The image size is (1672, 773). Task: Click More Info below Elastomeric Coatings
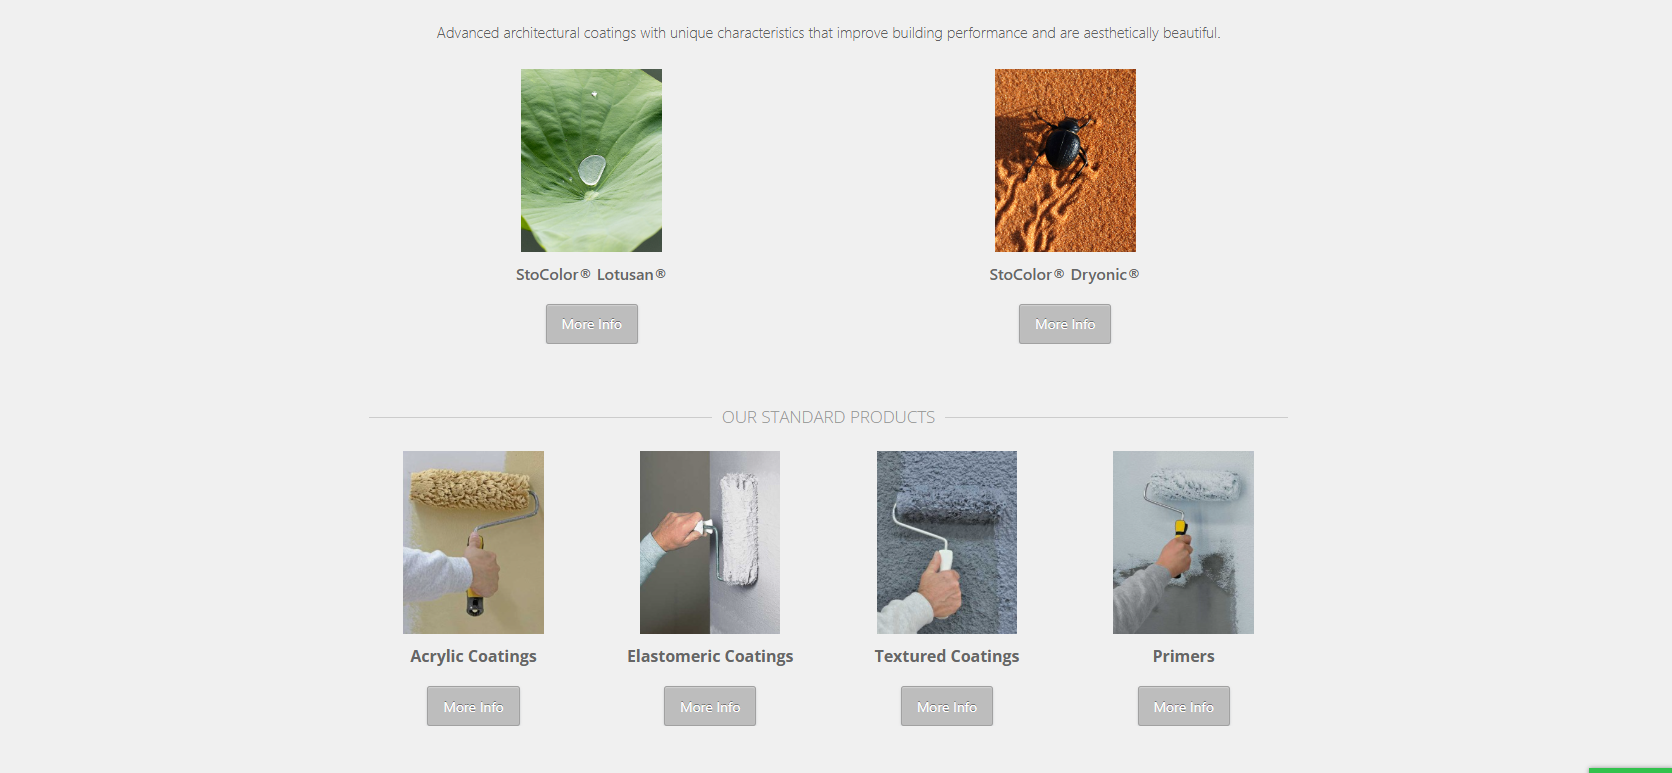[x=710, y=706]
